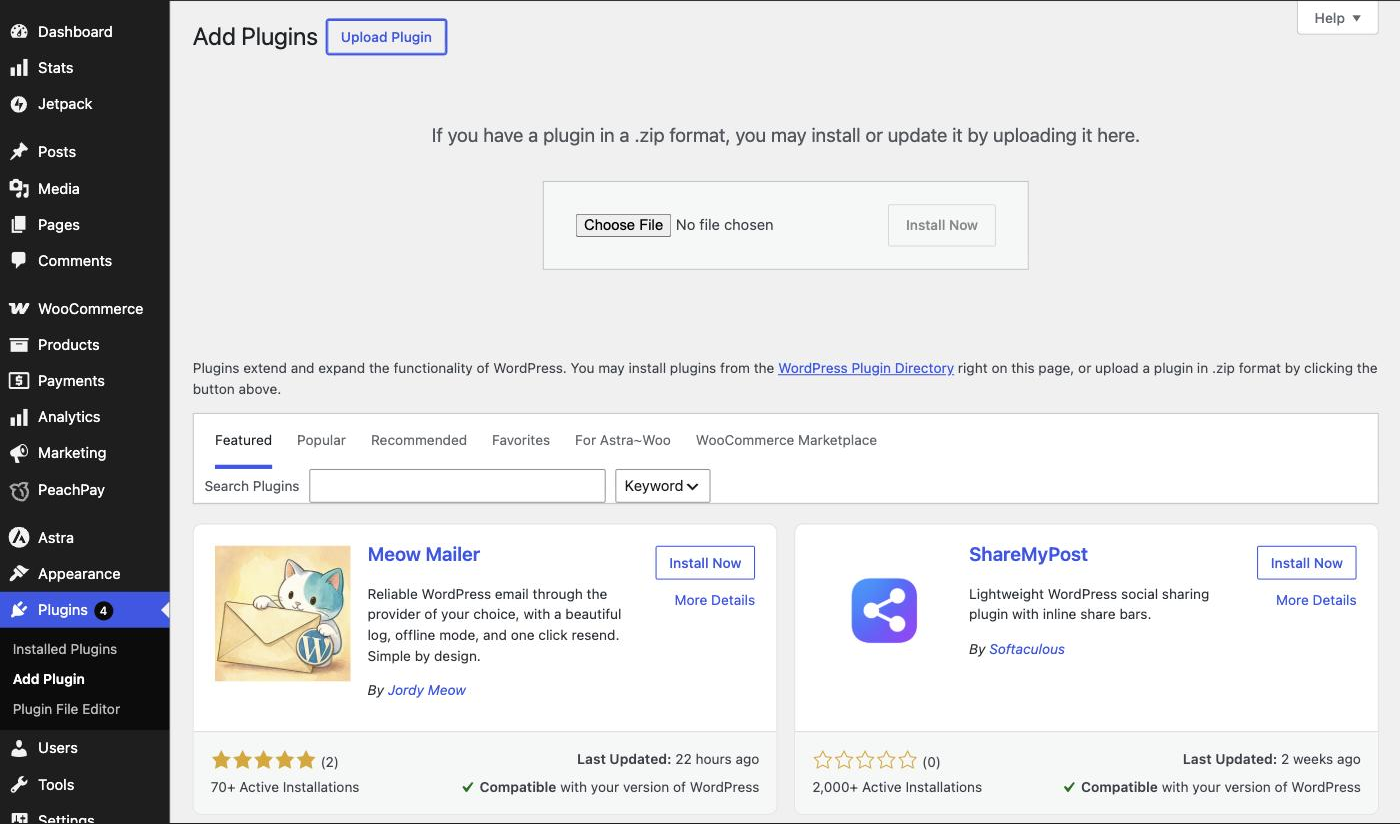Image resolution: width=1400 pixels, height=824 pixels.
Task: Click the Stats bar chart icon
Action: tap(19, 68)
